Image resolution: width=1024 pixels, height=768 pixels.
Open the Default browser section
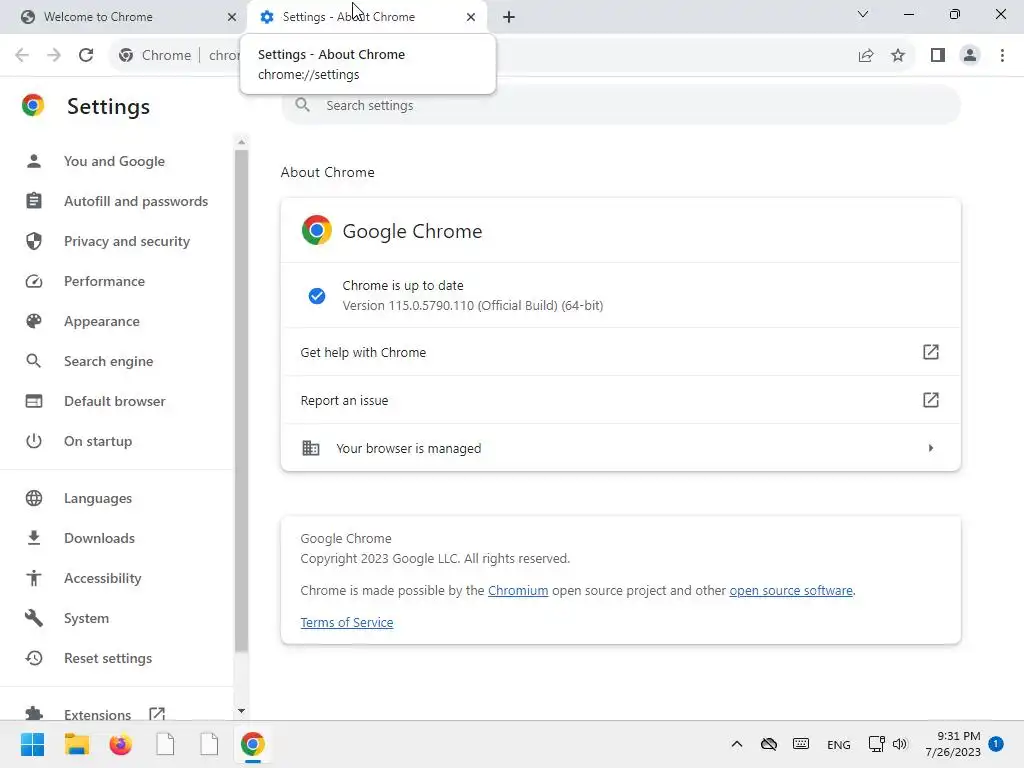[114, 401]
